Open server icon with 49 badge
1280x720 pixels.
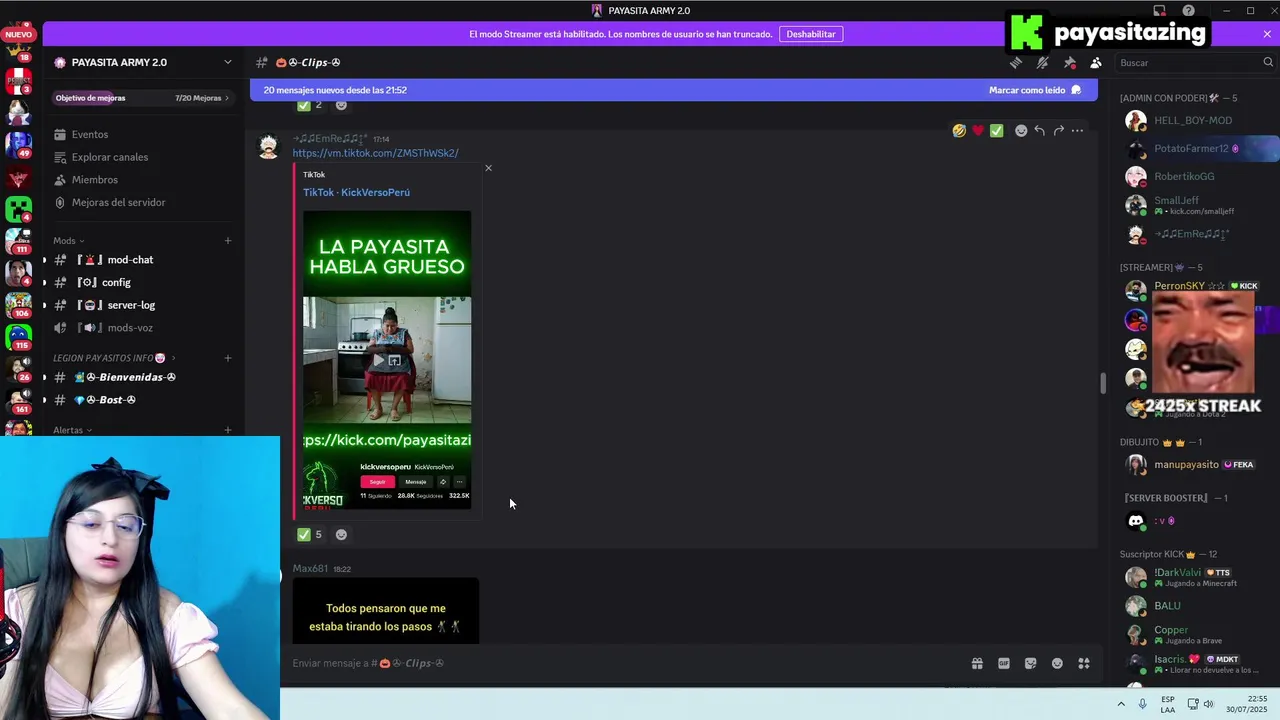point(18,144)
